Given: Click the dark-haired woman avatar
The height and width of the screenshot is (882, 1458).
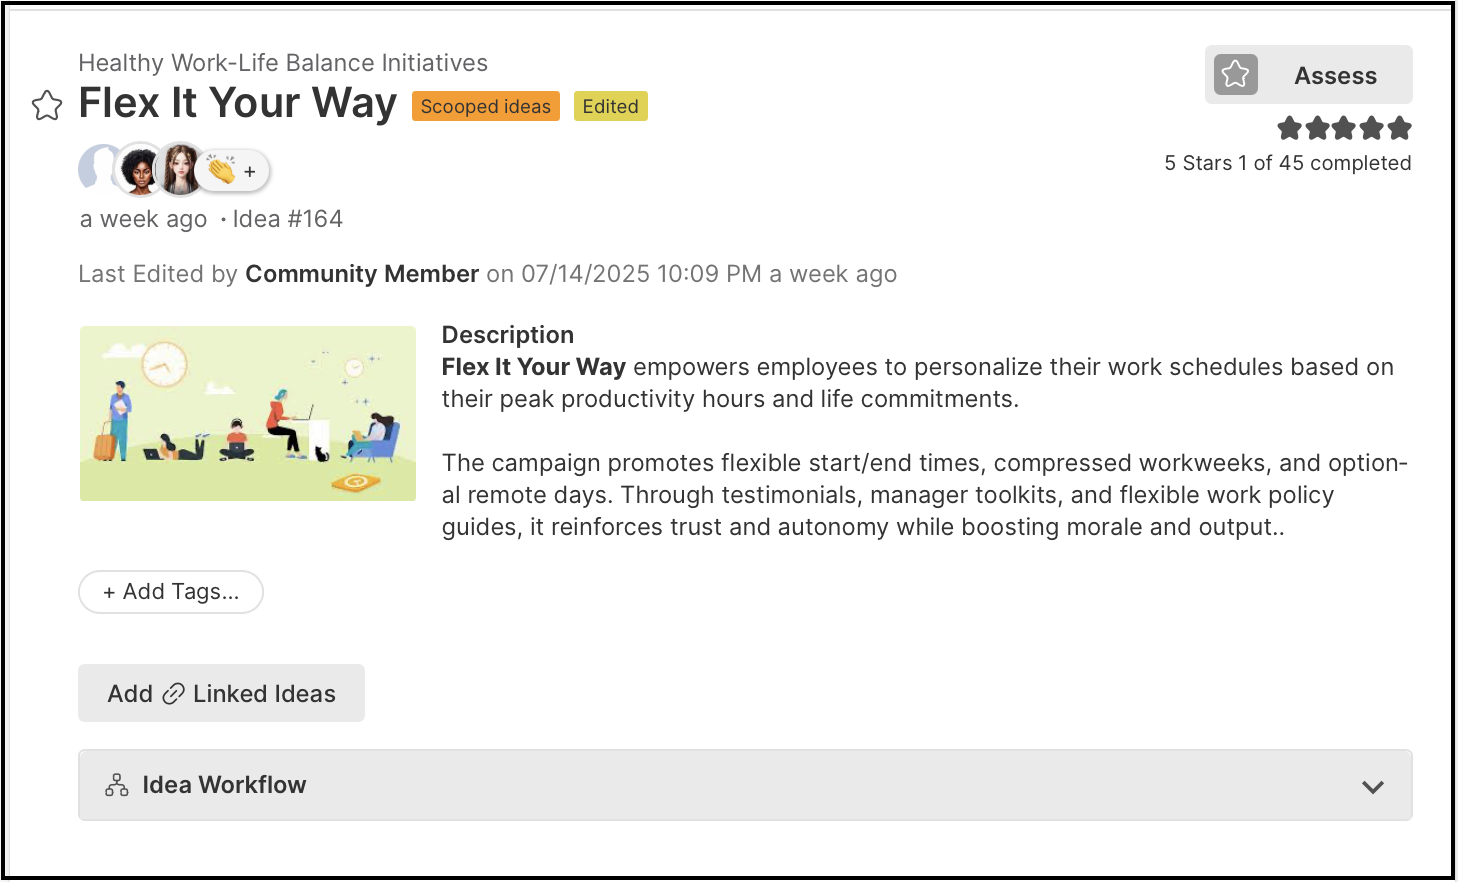Looking at the screenshot, I should (140, 170).
